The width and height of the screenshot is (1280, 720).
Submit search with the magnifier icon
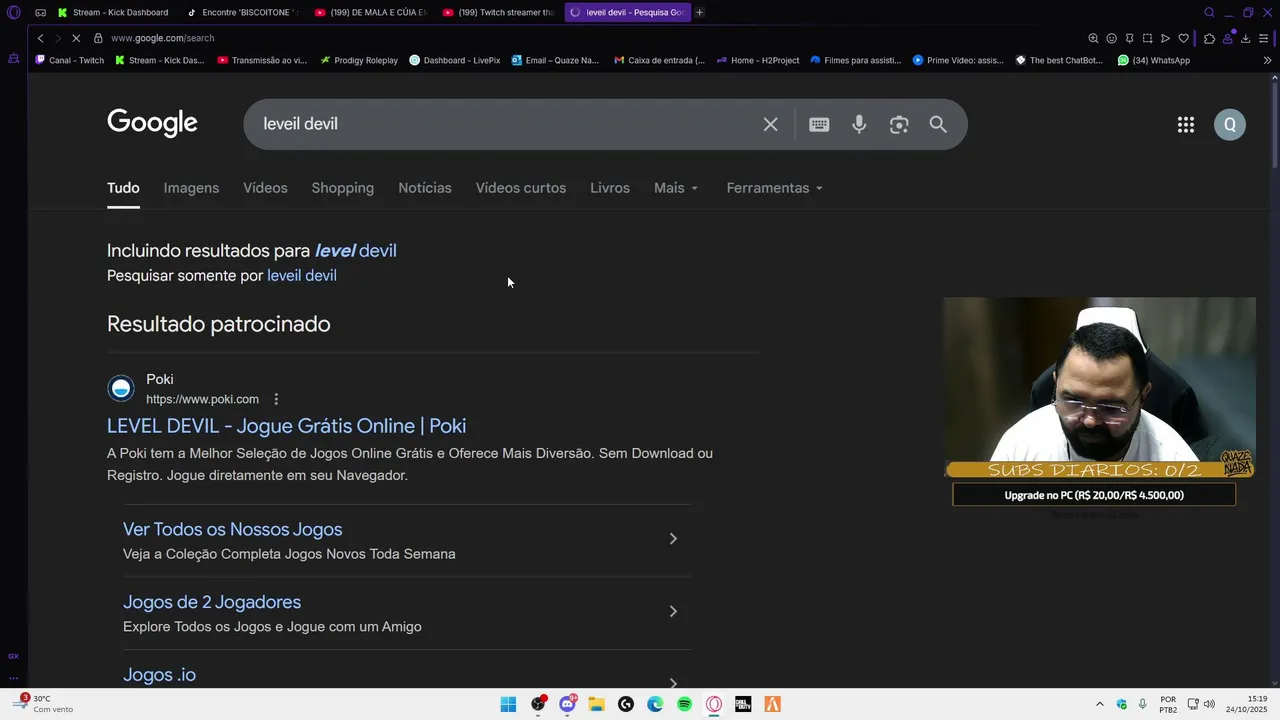pyautogui.click(x=938, y=124)
